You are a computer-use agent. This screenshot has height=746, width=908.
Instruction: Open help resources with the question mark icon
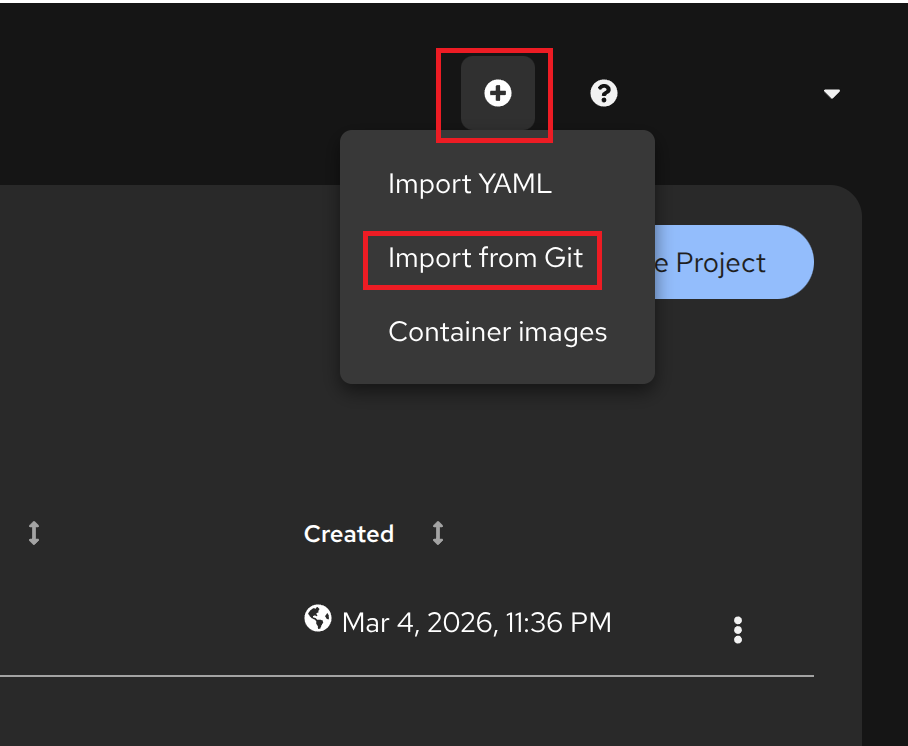click(x=604, y=93)
